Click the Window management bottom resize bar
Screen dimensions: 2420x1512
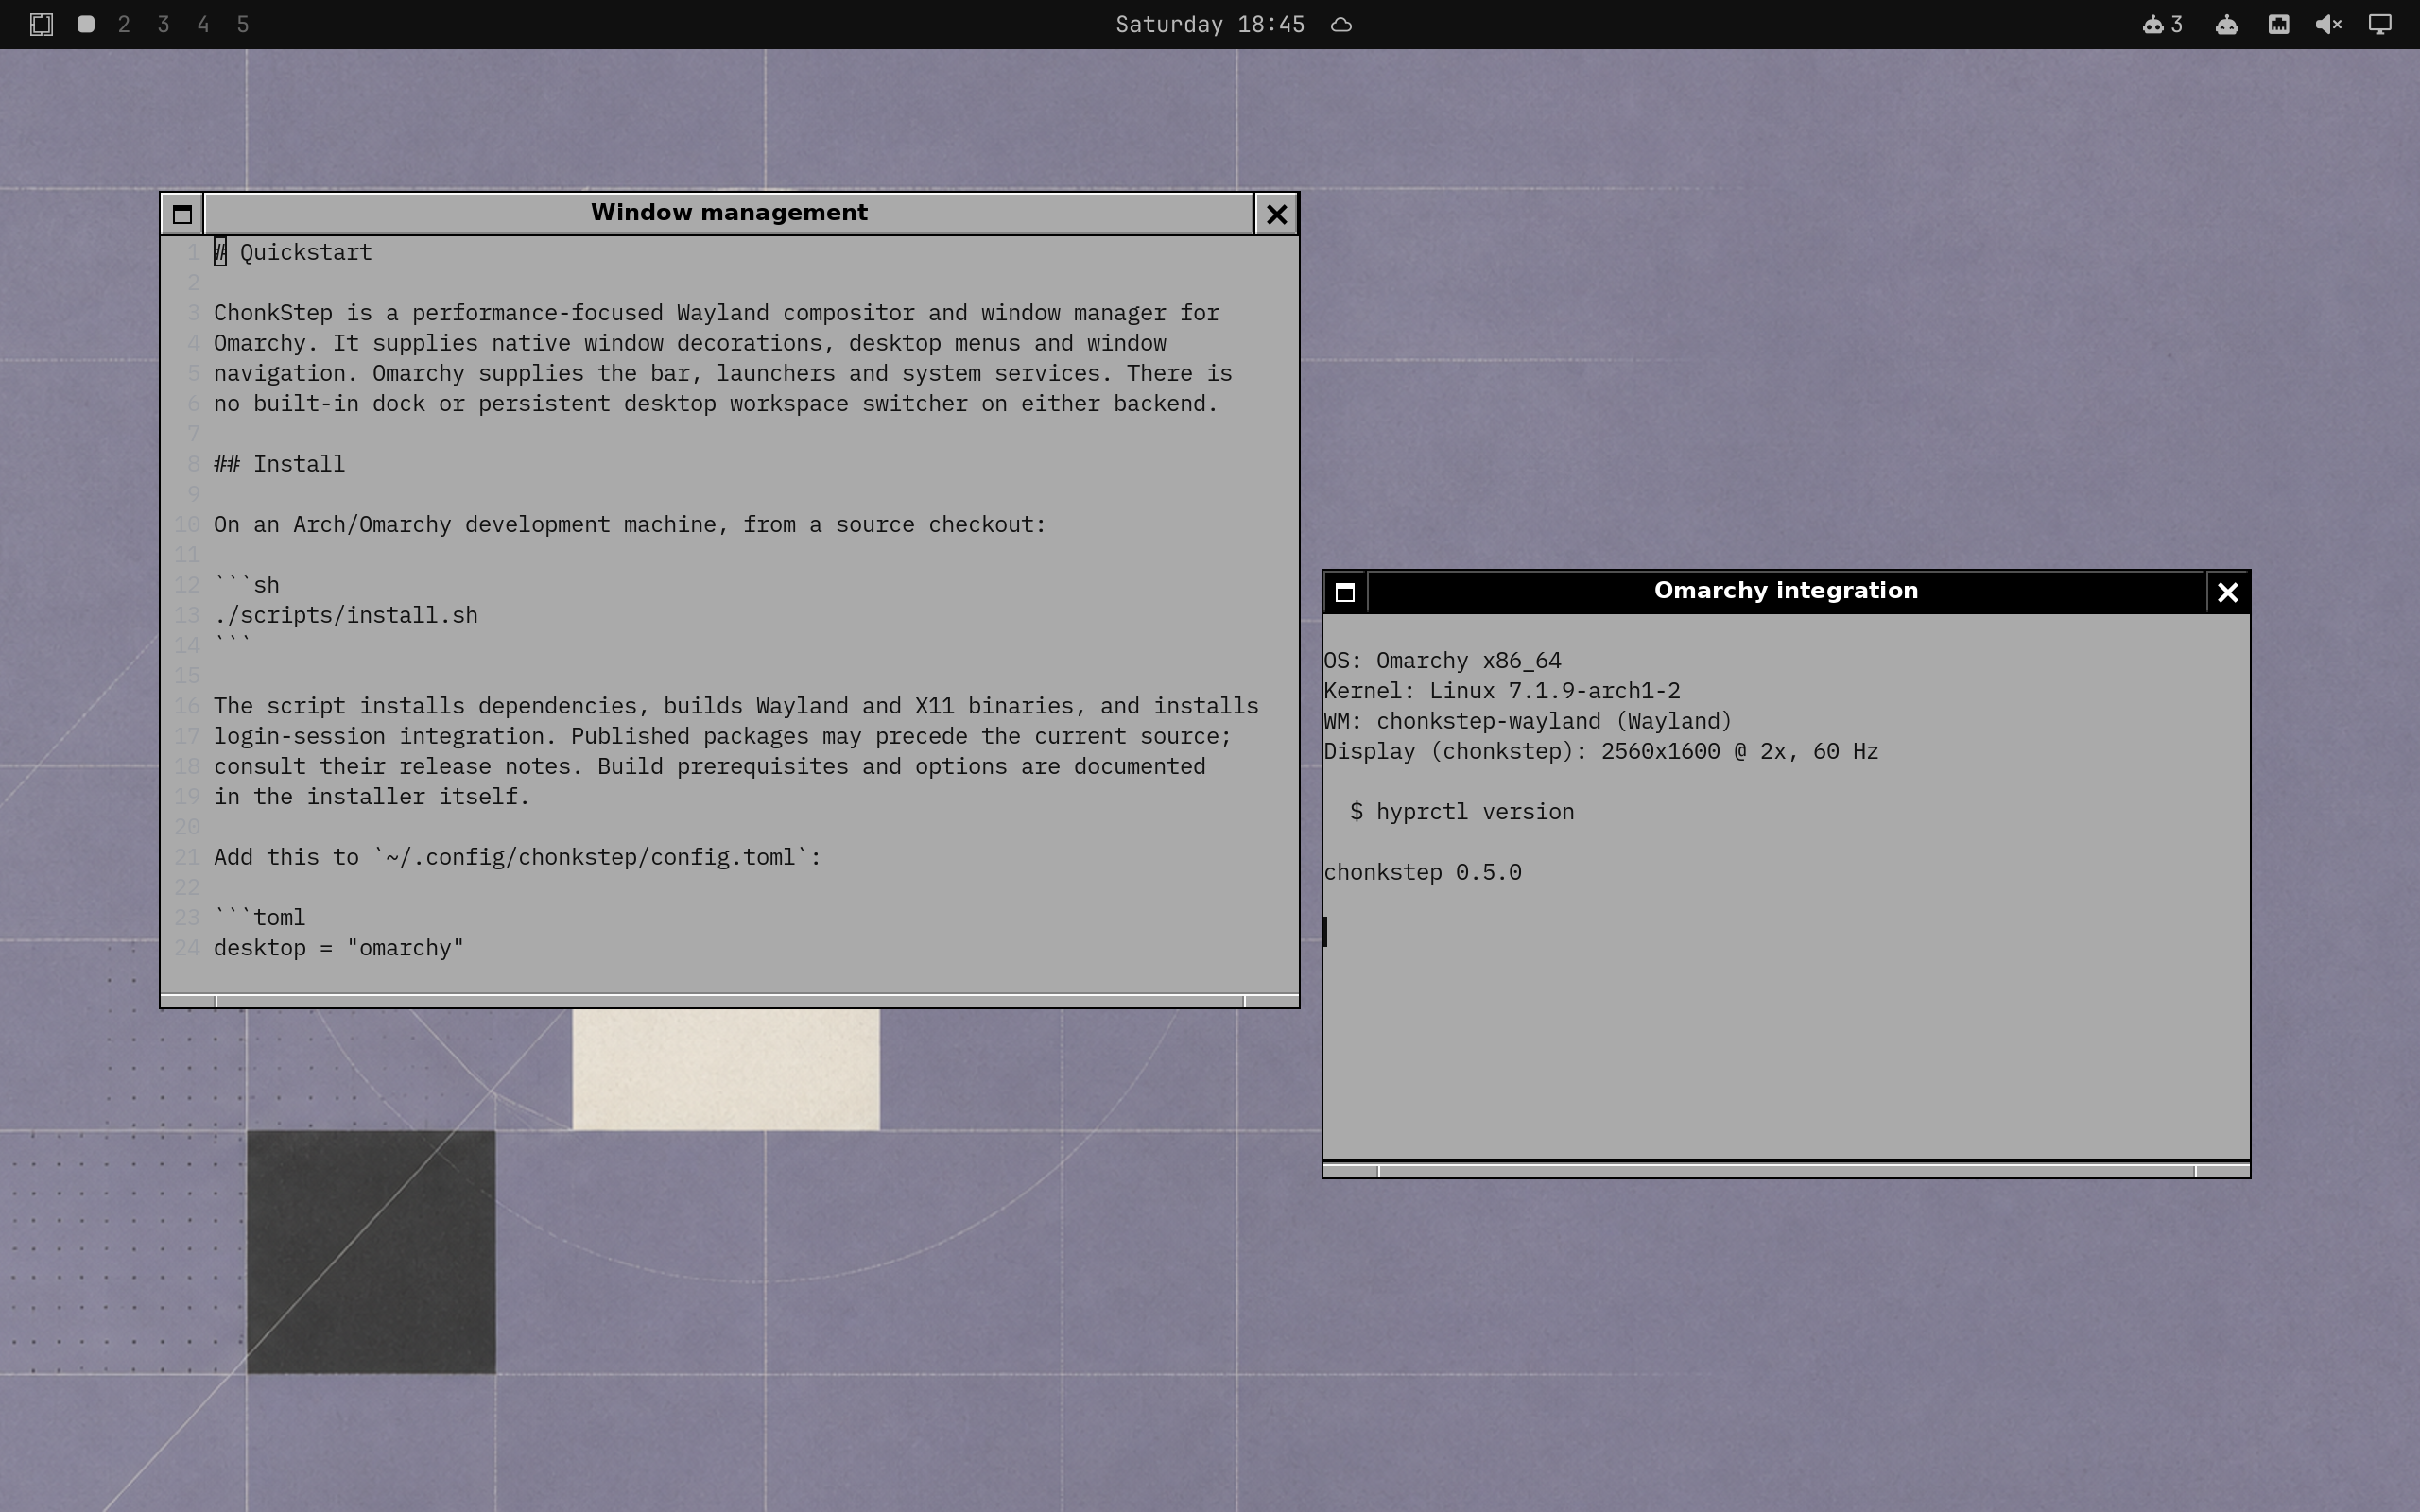(729, 1000)
